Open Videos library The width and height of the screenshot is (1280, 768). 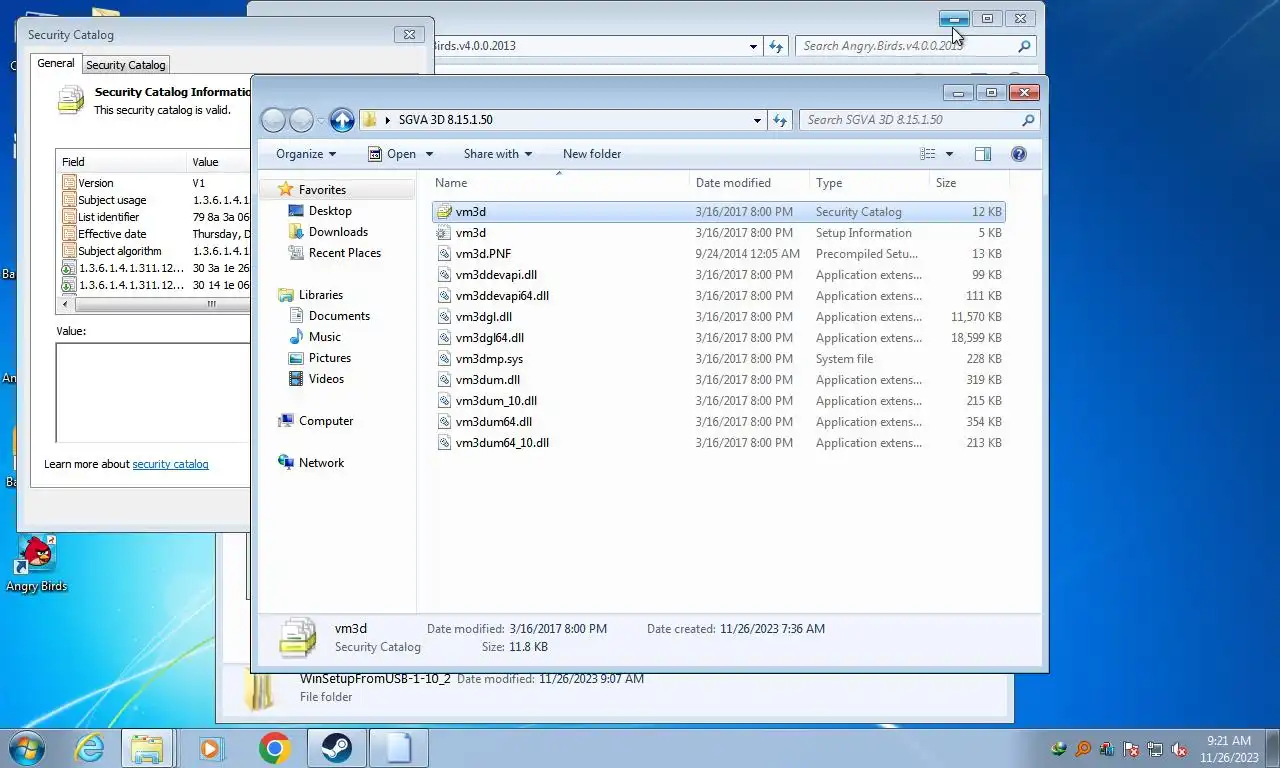click(x=326, y=379)
